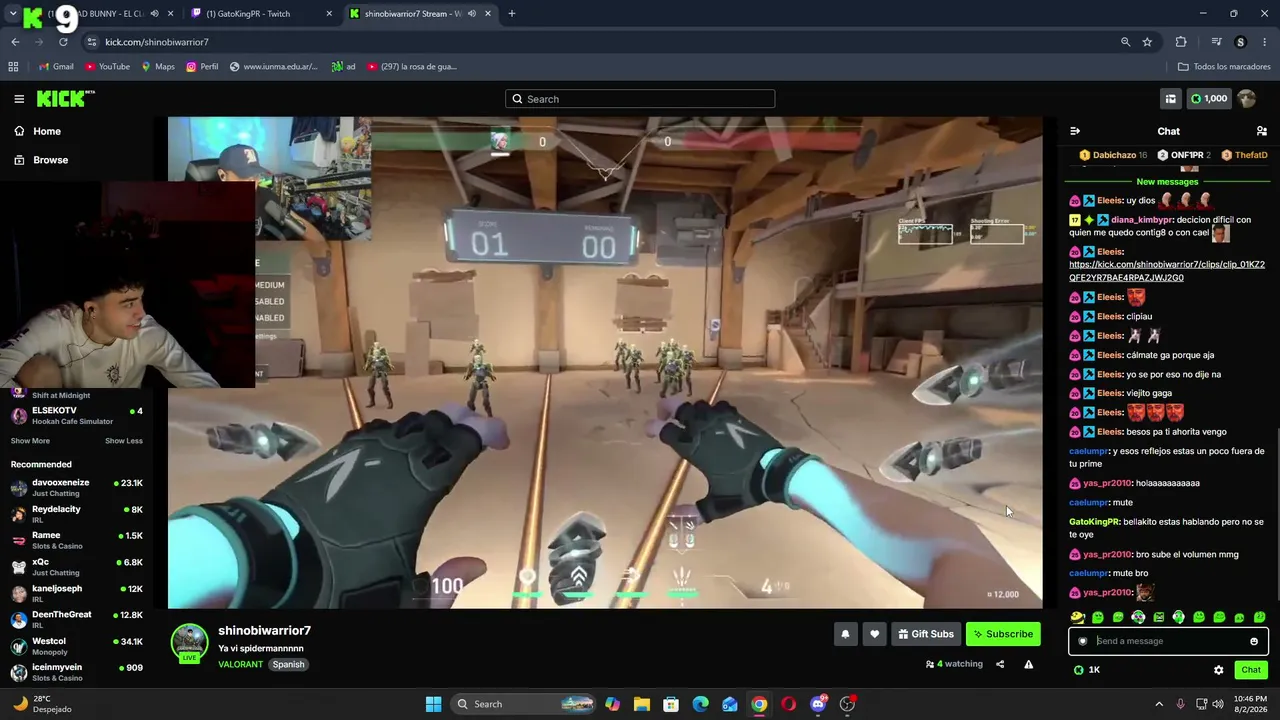Jump to New messages in chat
Image resolution: width=1280 pixels, height=720 pixels.
tap(1167, 182)
